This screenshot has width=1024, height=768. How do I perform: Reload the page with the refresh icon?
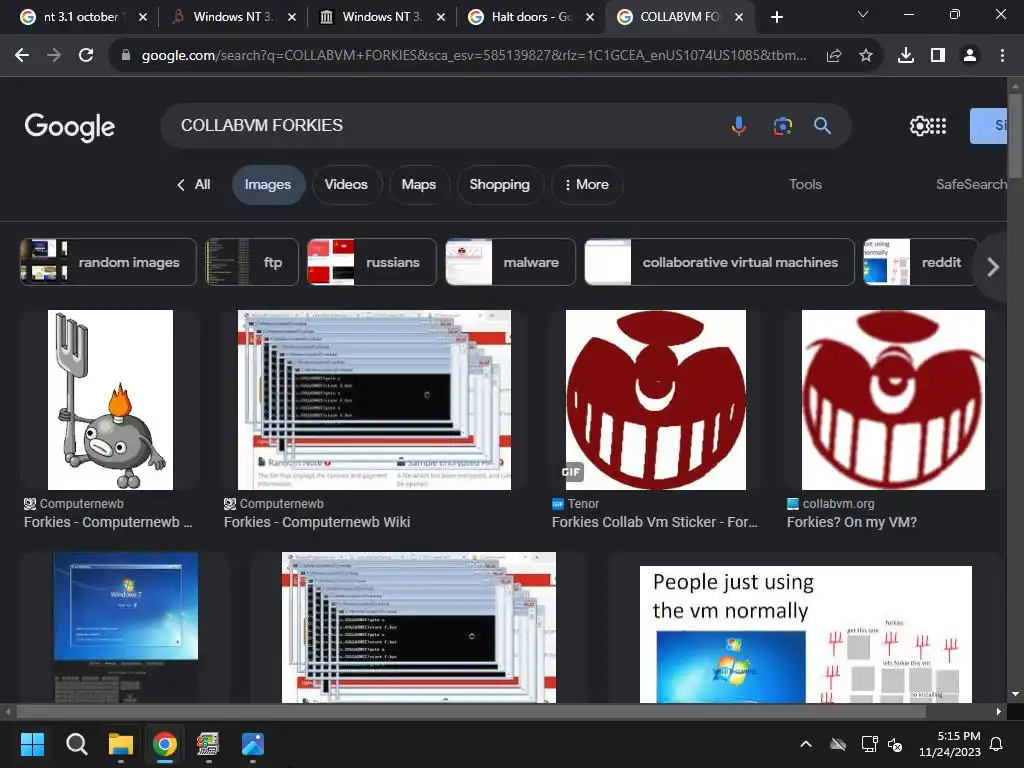click(x=86, y=56)
